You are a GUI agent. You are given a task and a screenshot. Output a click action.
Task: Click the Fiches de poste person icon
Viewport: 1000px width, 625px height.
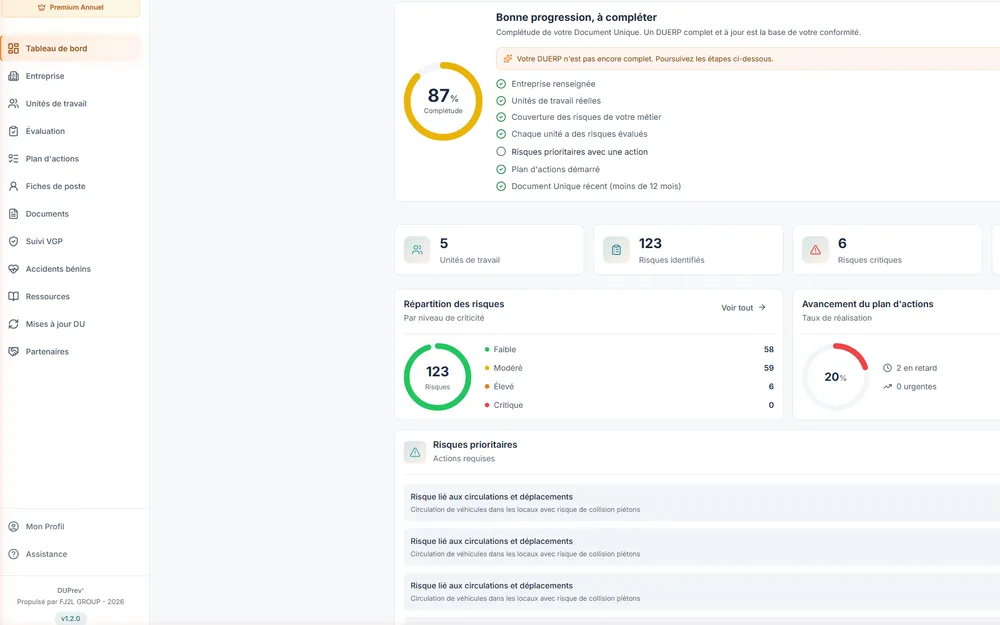pyautogui.click(x=13, y=186)
